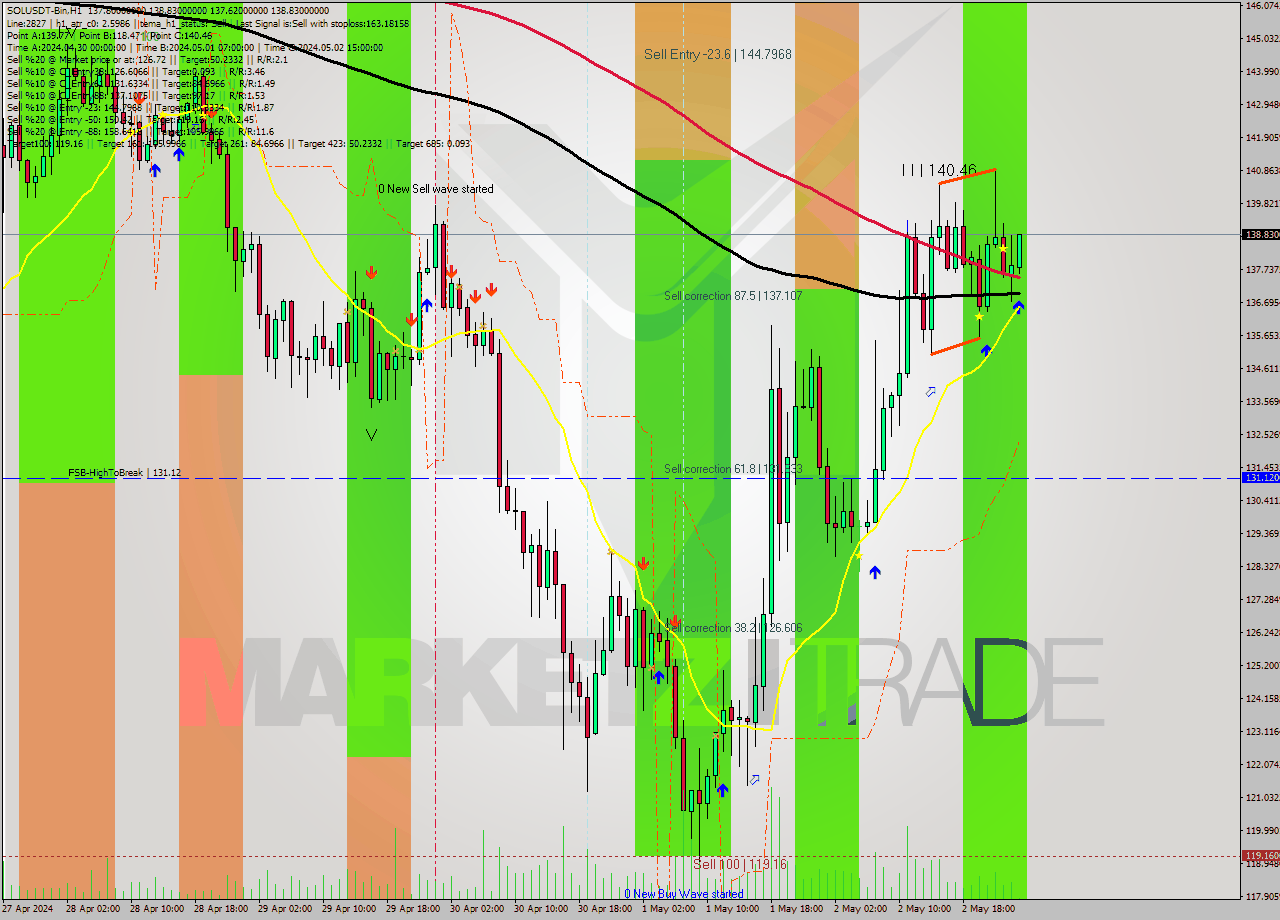Click the 'V' marker below the 29 Apr candles

[x=371, y=435]
